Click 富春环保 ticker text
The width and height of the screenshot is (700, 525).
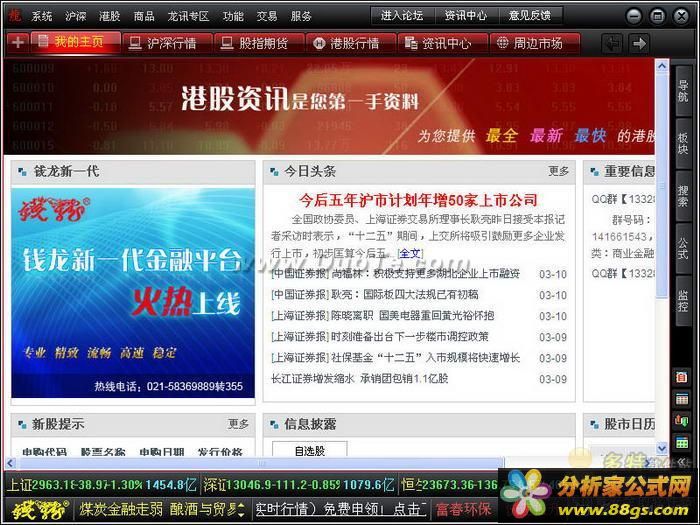click(x=464, y=509)
